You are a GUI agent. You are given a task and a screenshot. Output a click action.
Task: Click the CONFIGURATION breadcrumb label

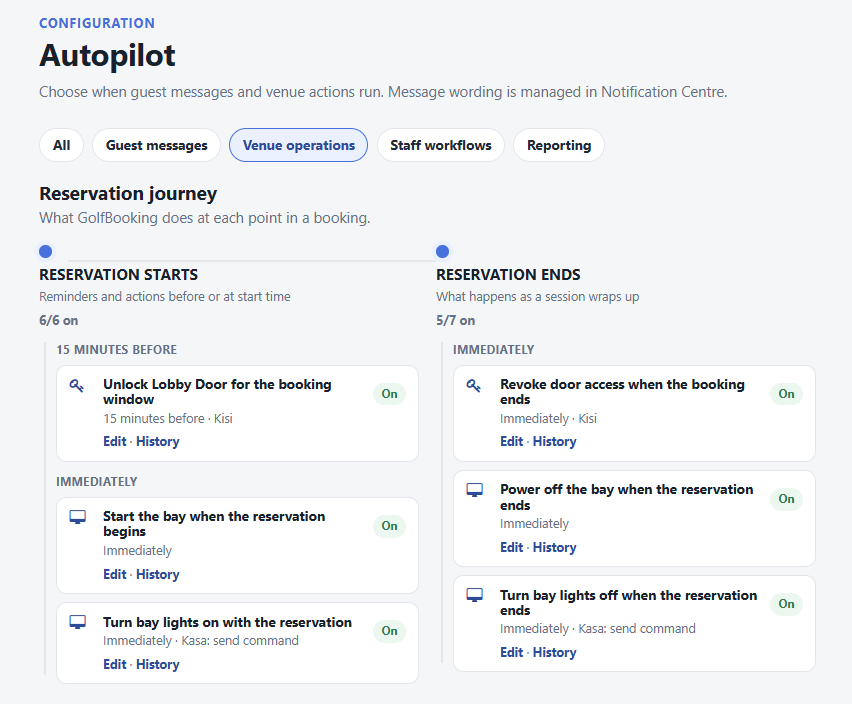[97, 23]
